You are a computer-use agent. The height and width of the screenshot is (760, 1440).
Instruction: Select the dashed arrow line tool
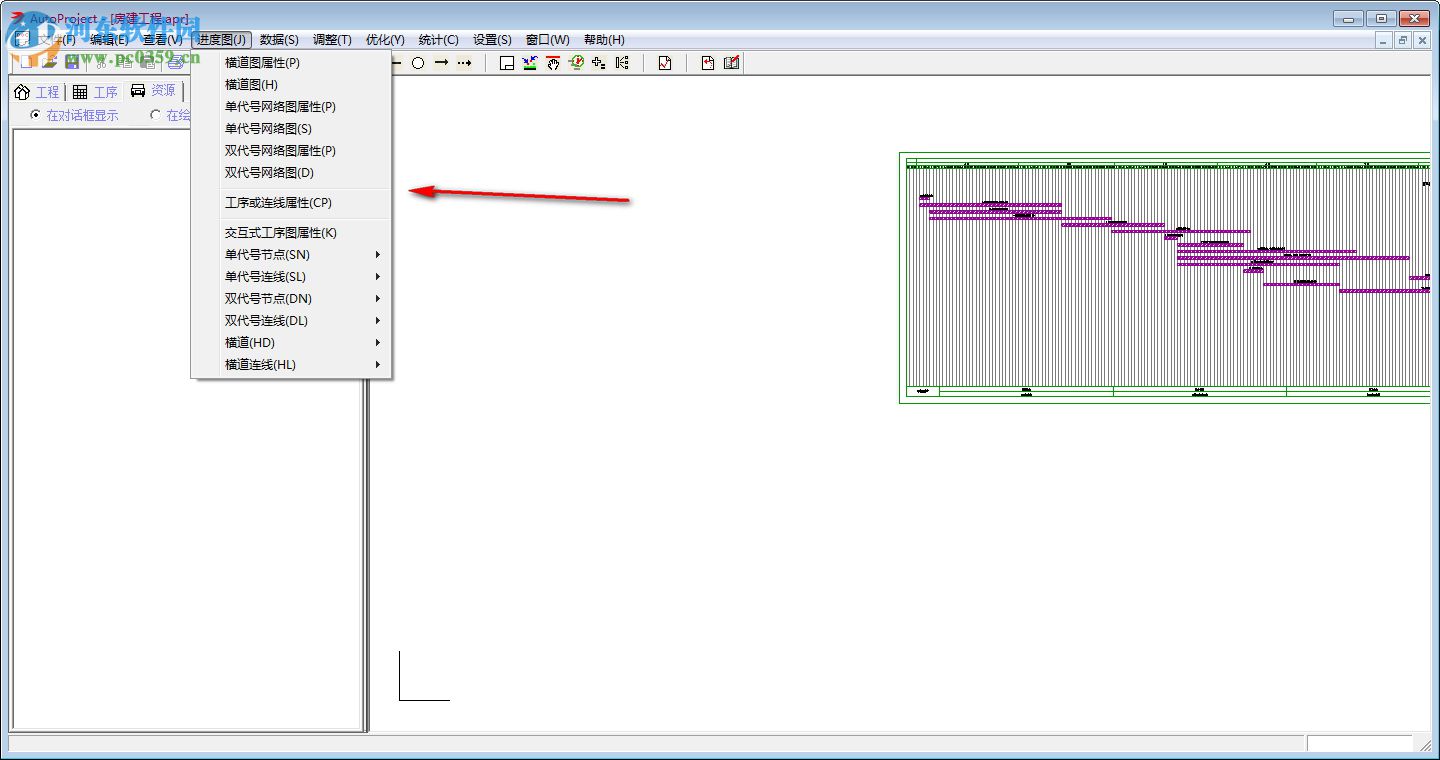click(464, 63)
